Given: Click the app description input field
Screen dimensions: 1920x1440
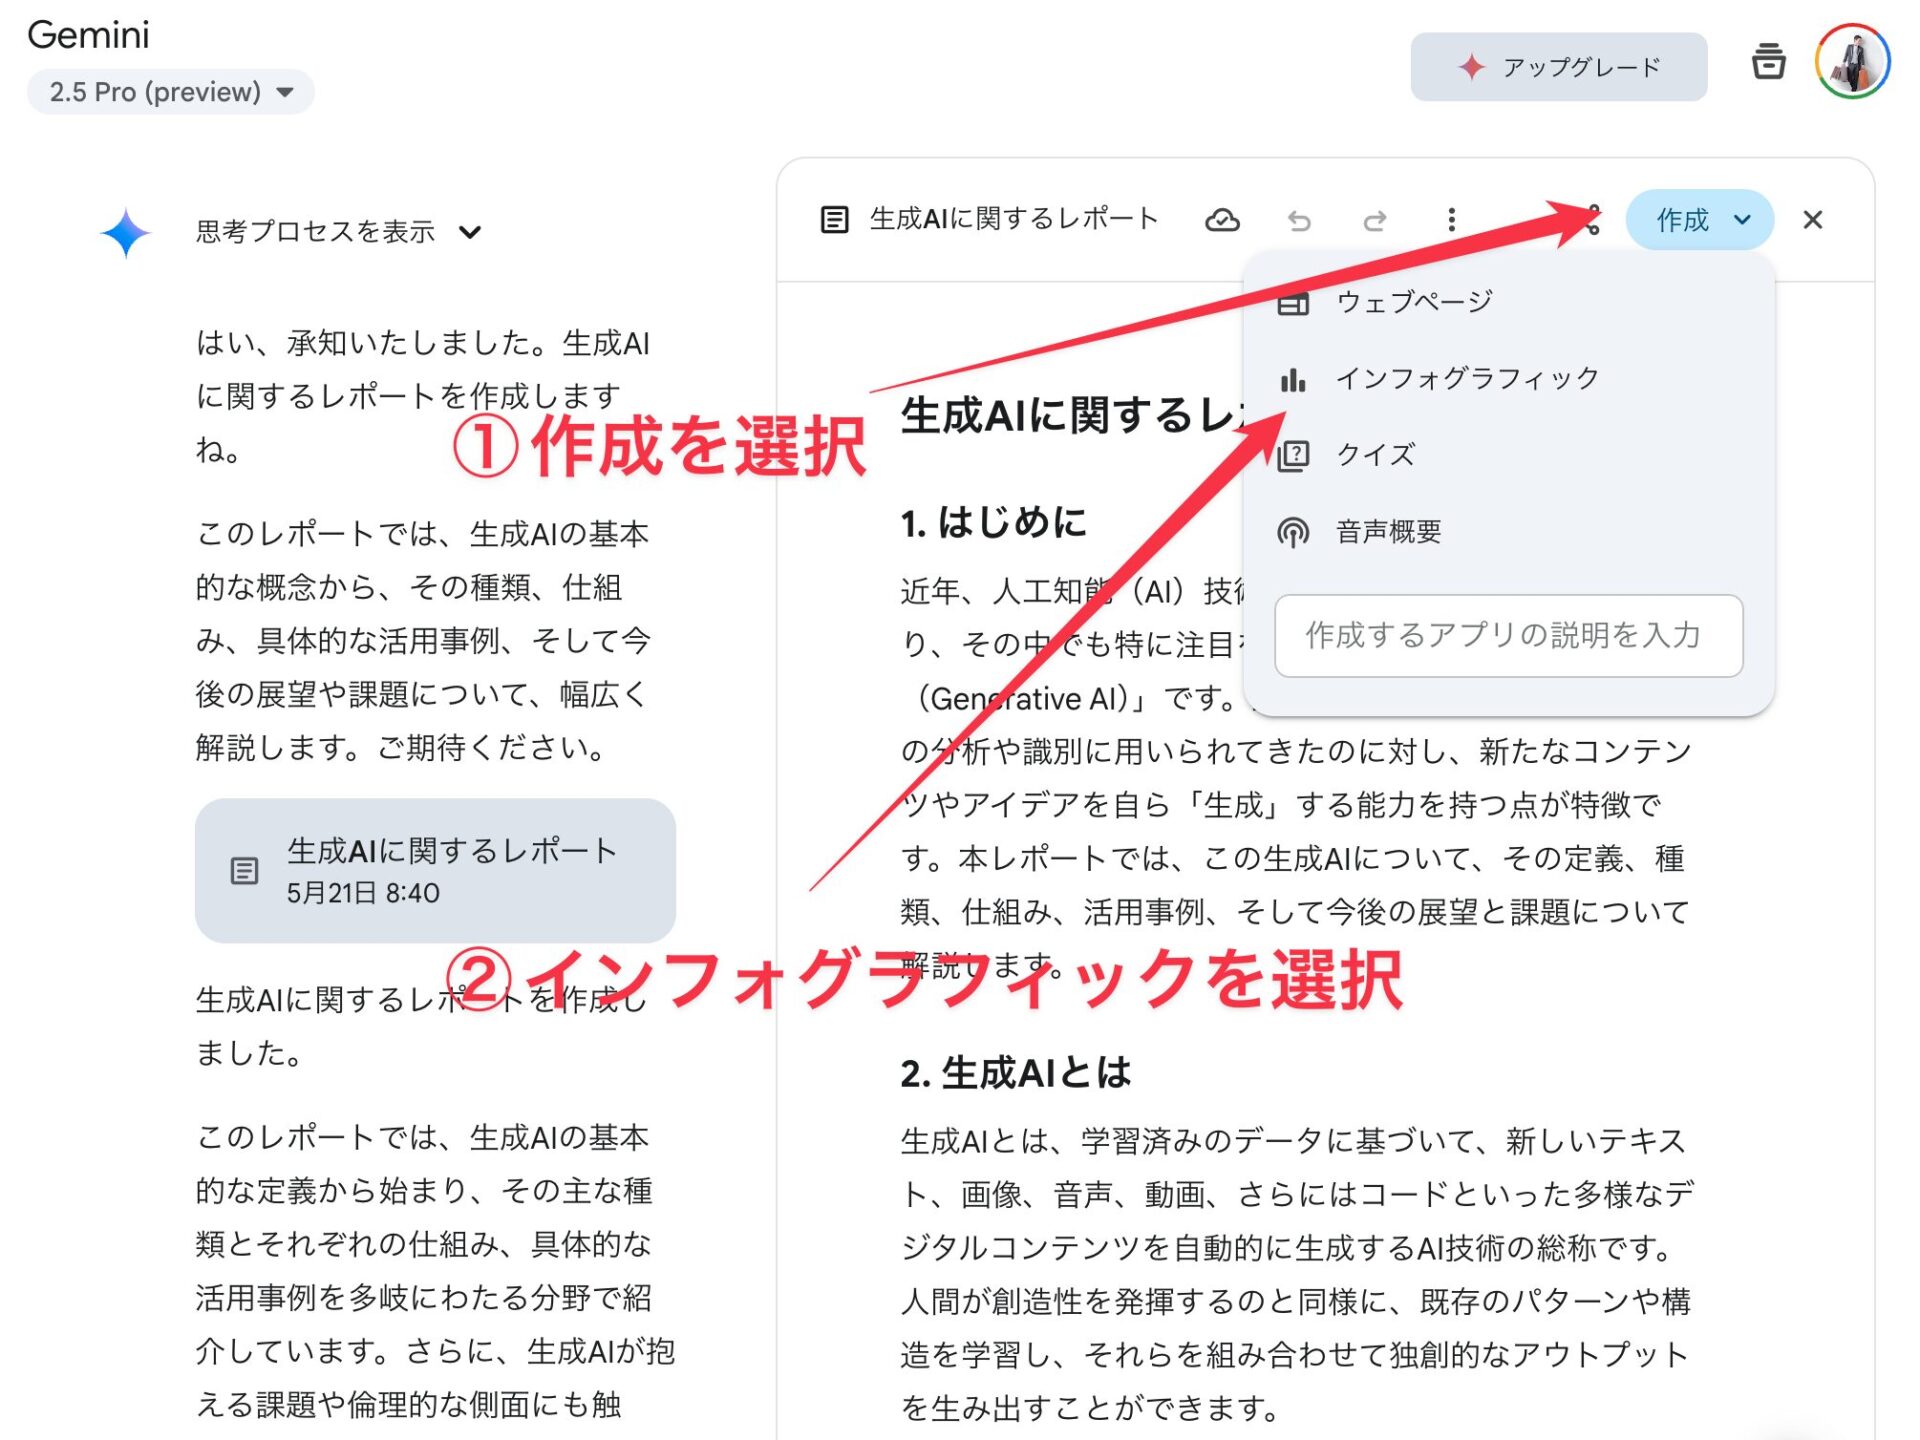Looking at the screenshot, I should [x=1510, y=637].
